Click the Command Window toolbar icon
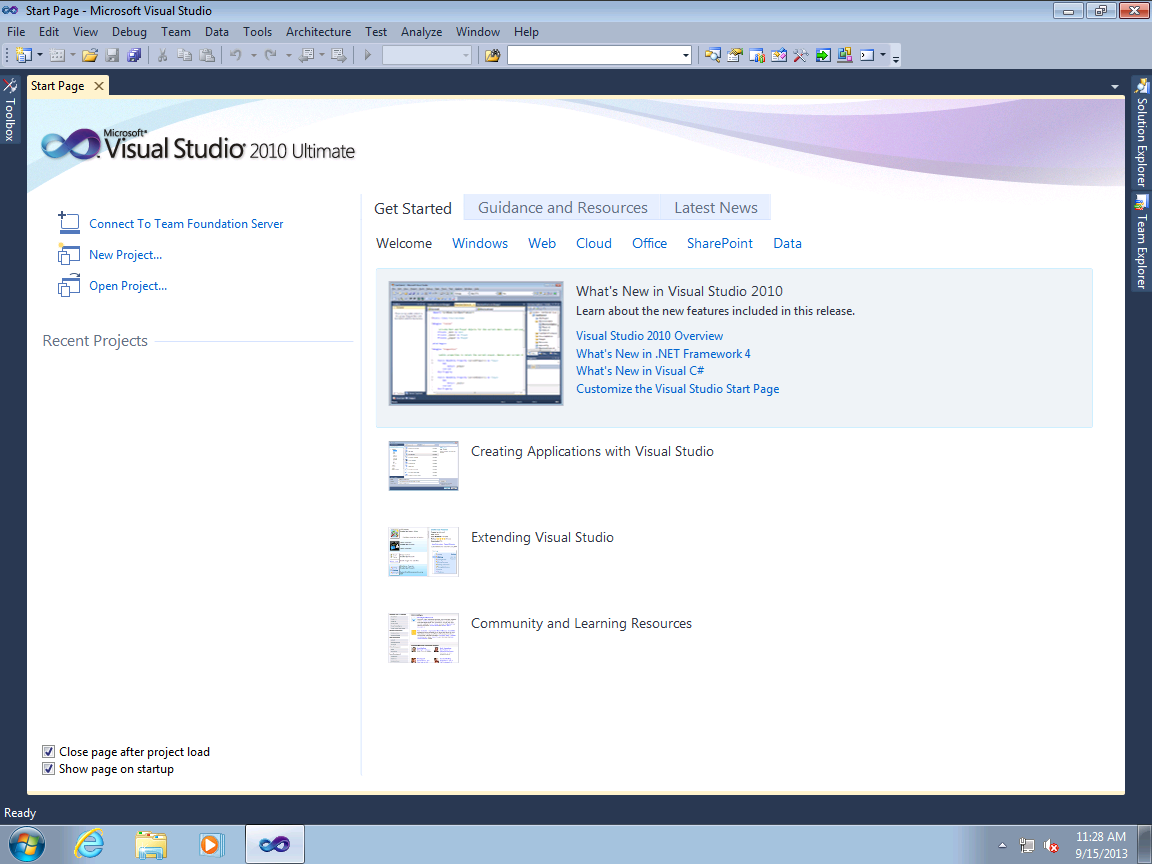The image size is (1152, 864). tap(867, 55)
